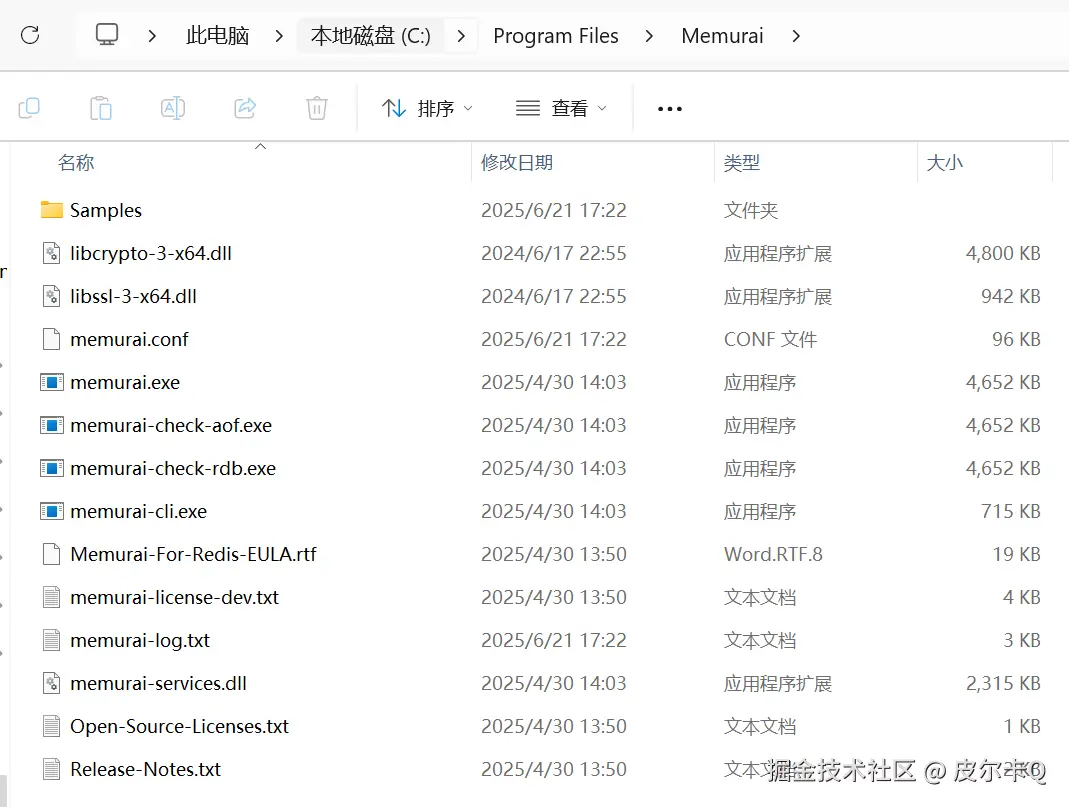Open the 排序 sort dropdown

click(427, 108)
